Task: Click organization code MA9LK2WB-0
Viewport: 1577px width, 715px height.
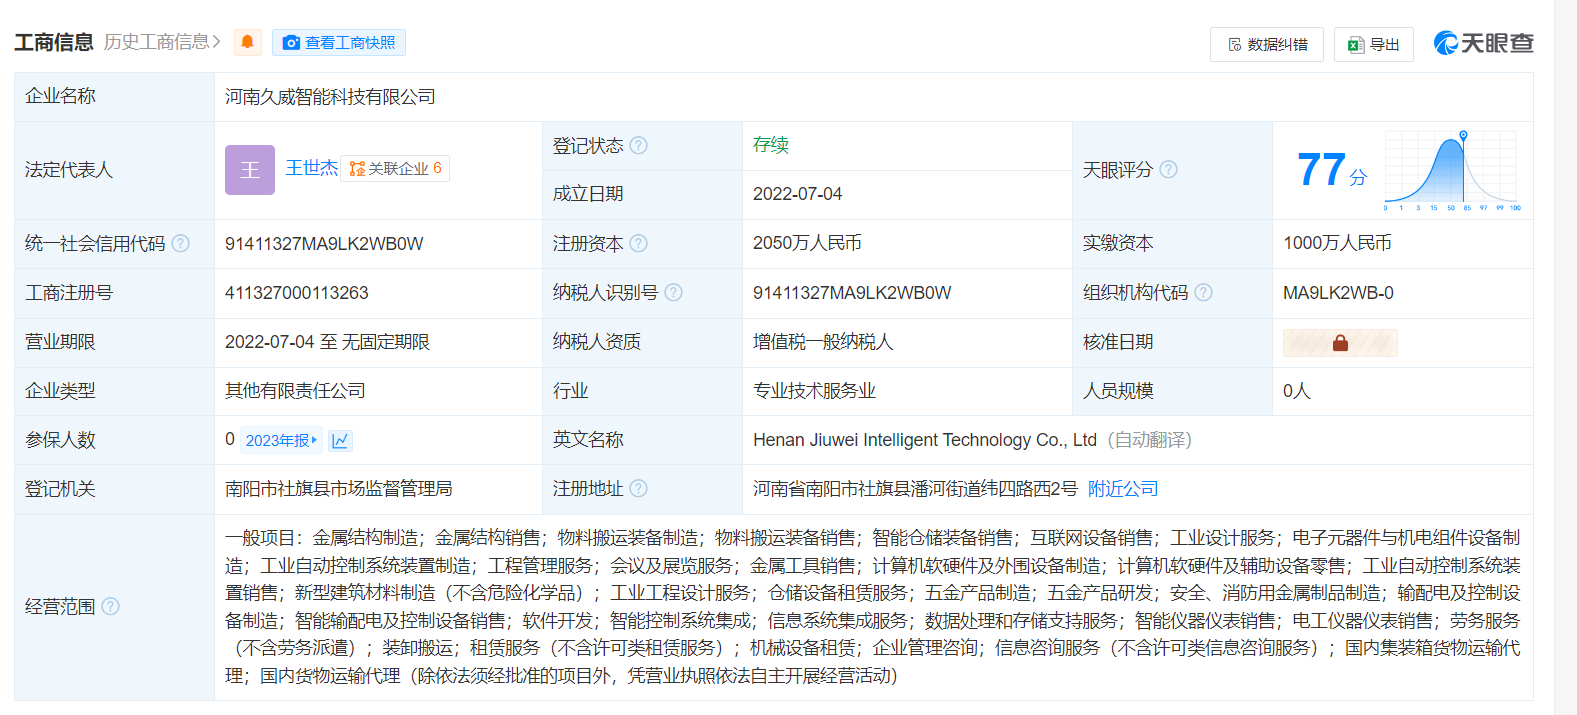Action: click(1338, 292)
